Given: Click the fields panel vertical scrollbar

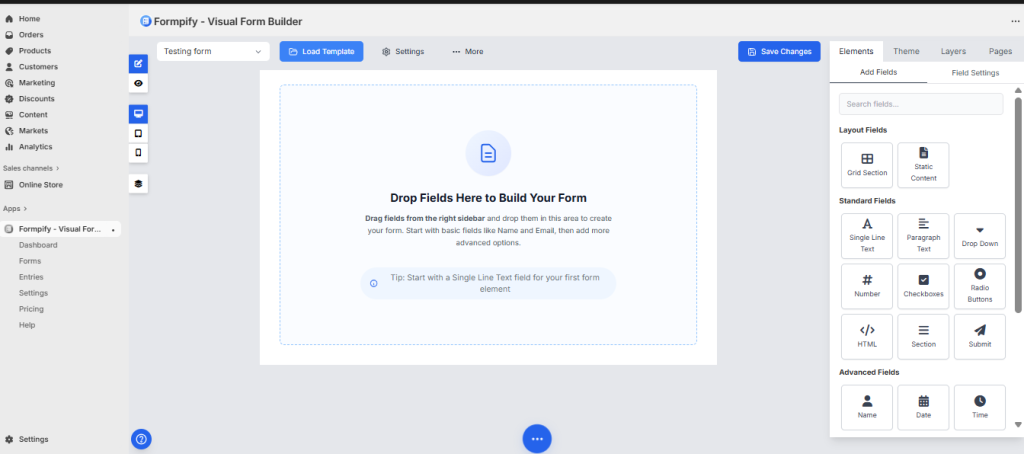Looking at the screenshot, I should [1018, 200].
